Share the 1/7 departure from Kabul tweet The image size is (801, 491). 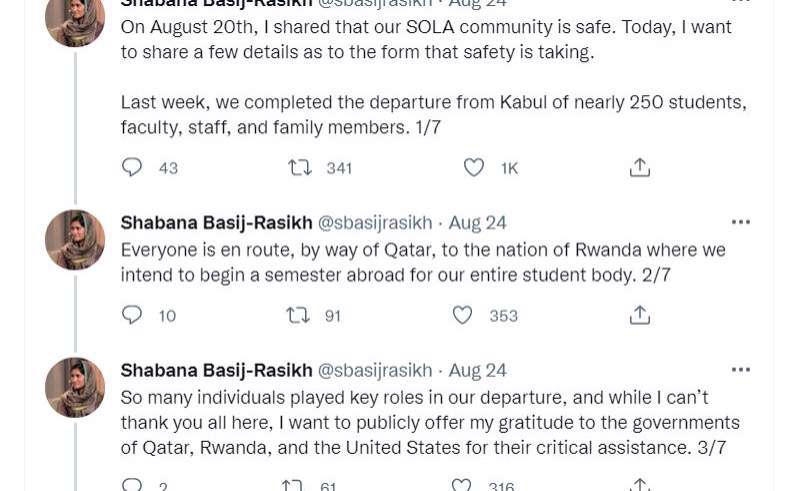(x=640, y=168)
